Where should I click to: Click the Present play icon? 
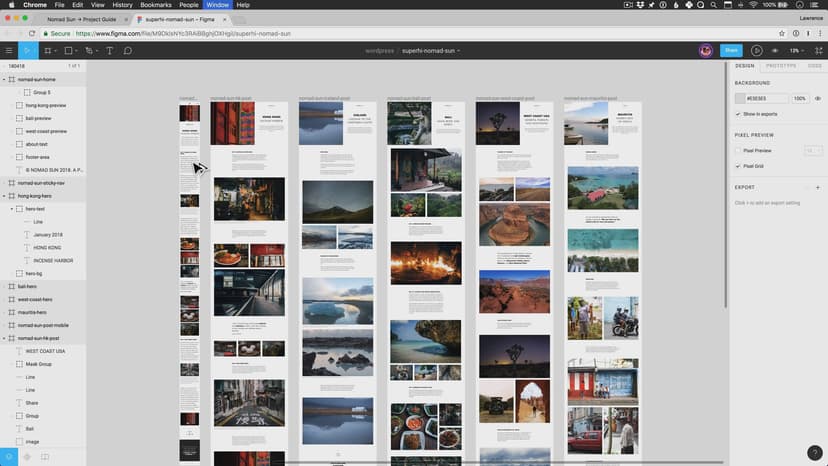tap(757, 50)
